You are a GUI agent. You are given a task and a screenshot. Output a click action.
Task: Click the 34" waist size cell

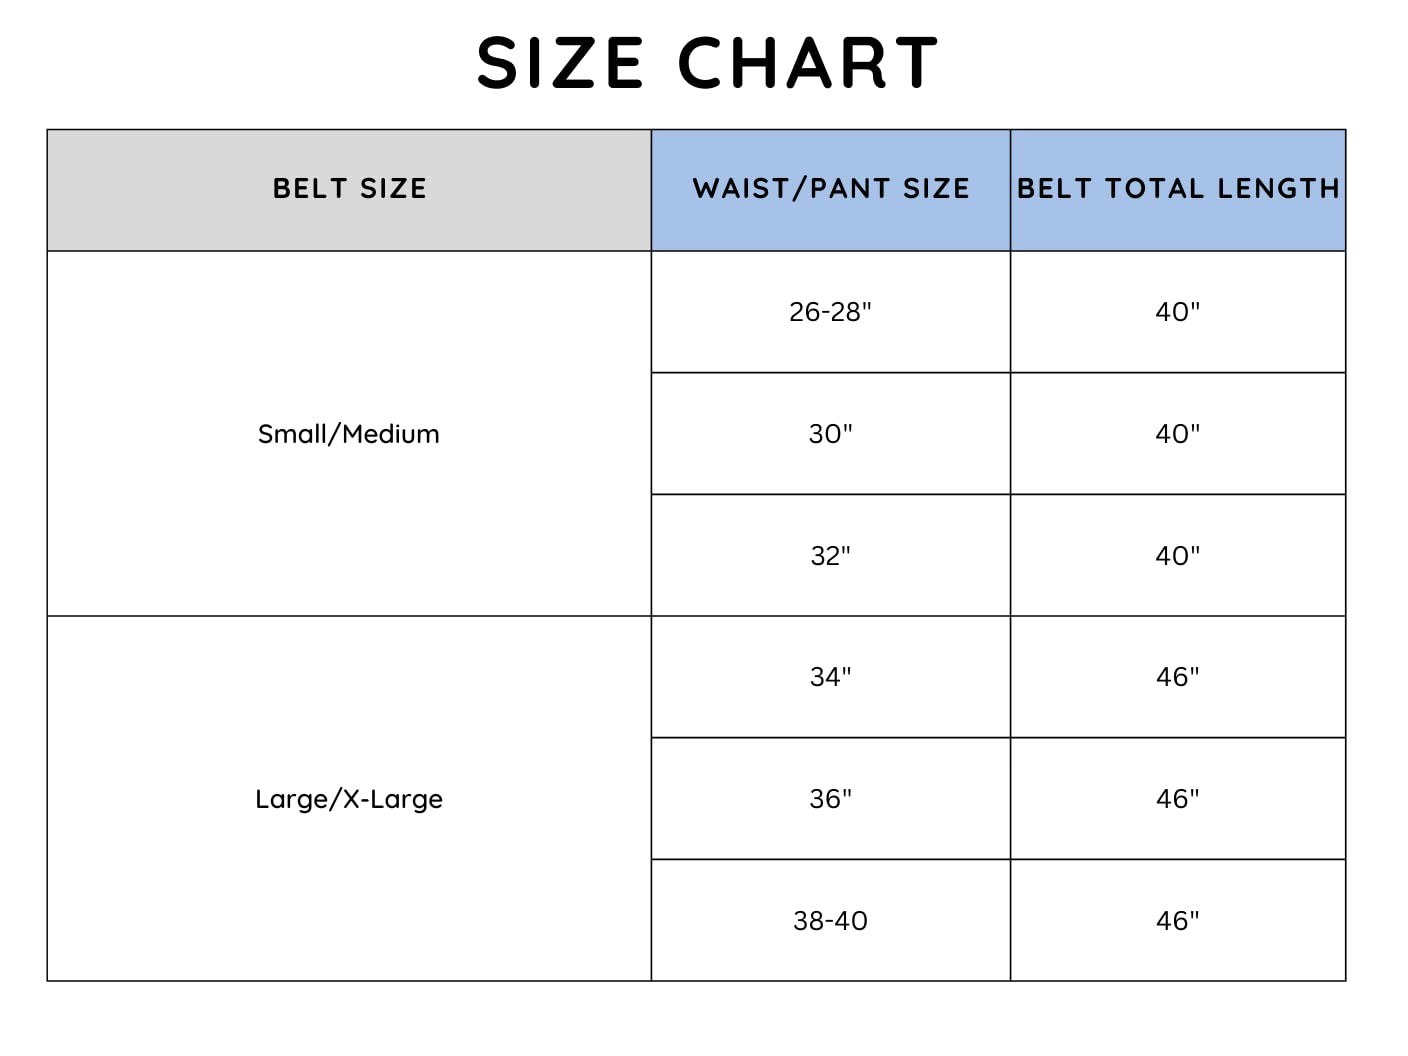click(830, 677)
